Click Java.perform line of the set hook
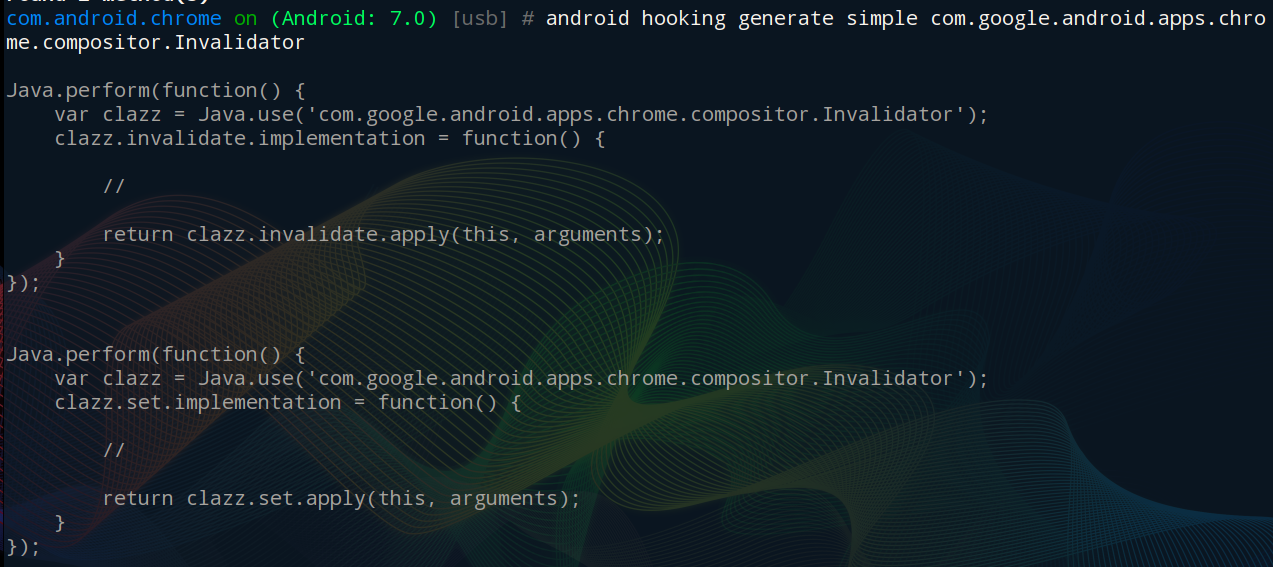Viewport: 1273px width, 567px height. coord(156,355)
